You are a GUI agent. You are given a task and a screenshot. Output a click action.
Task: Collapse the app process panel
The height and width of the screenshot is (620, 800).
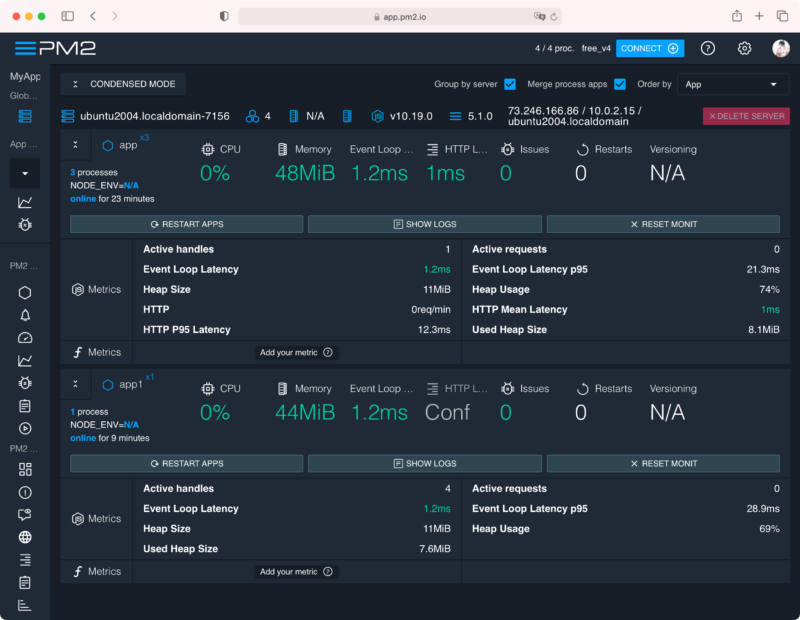tap(75, 145)
